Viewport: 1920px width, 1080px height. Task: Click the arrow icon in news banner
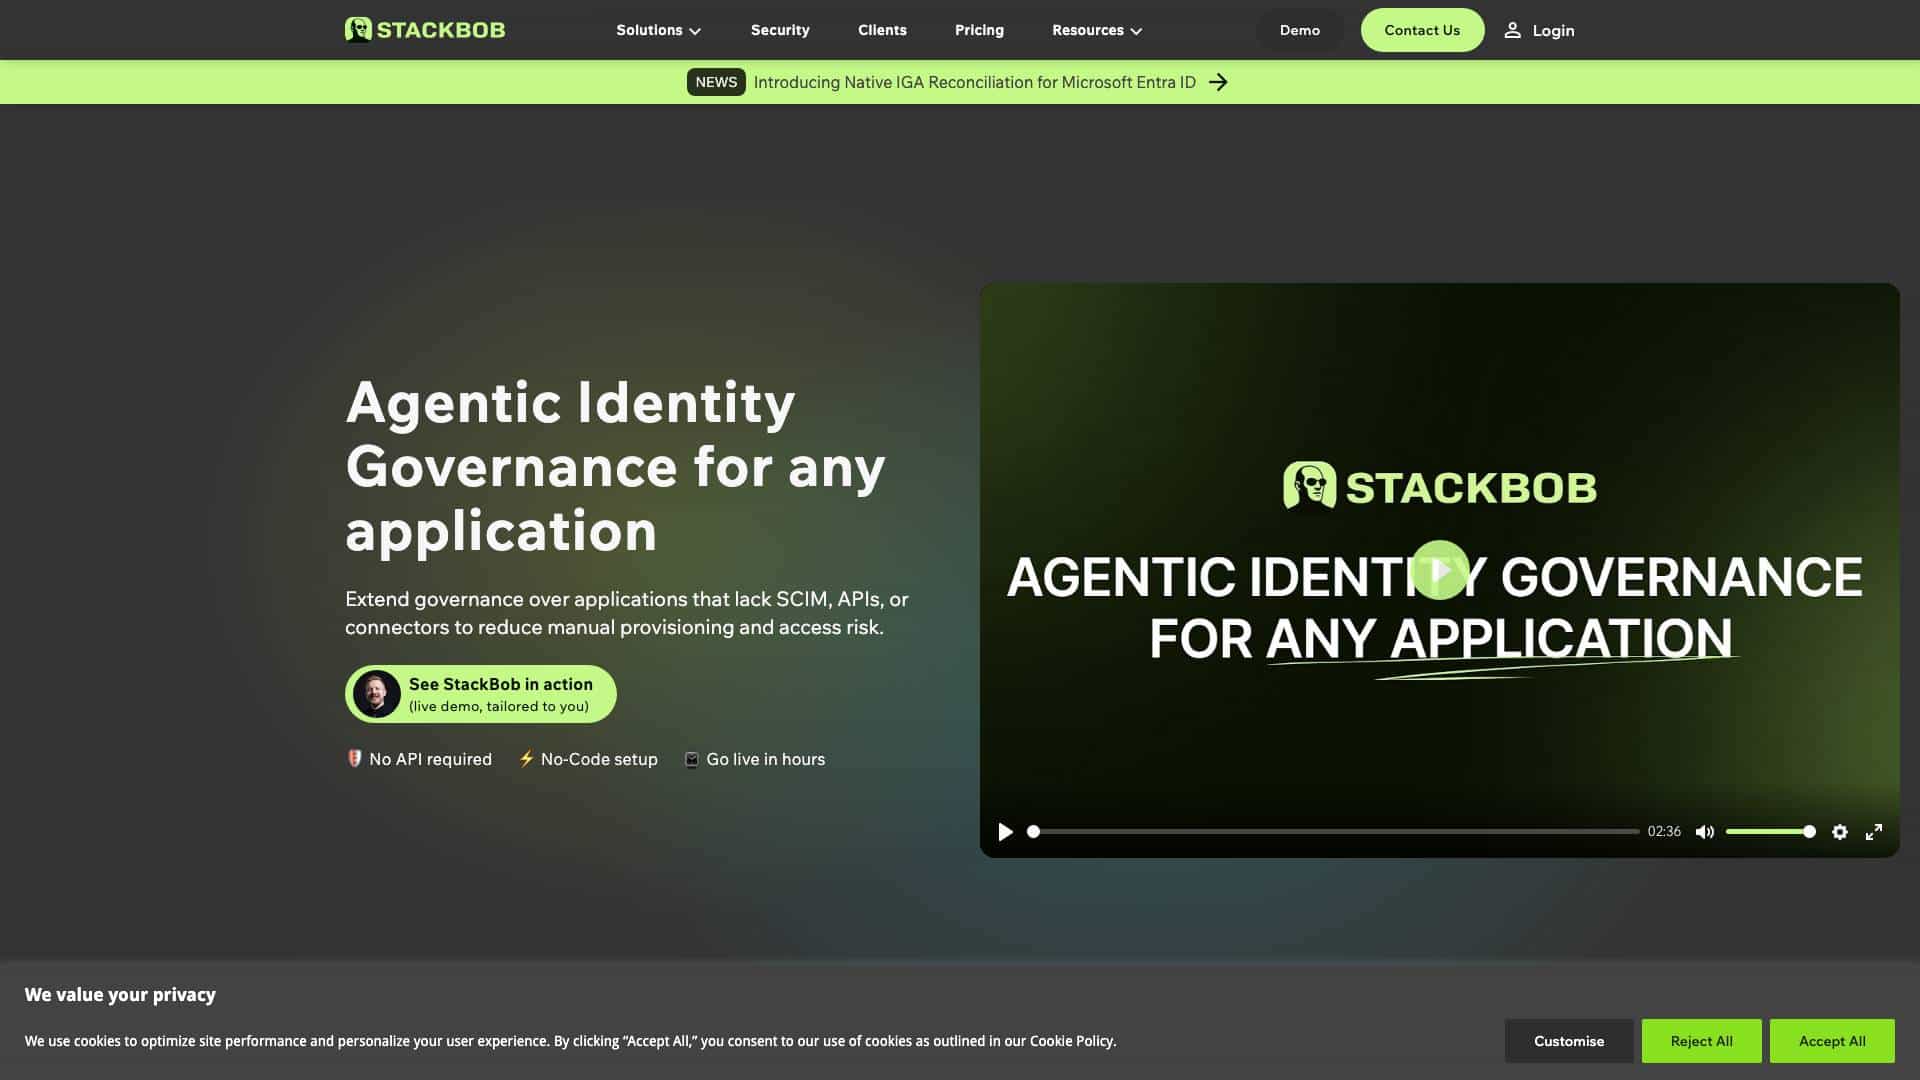pos(1218,82)
